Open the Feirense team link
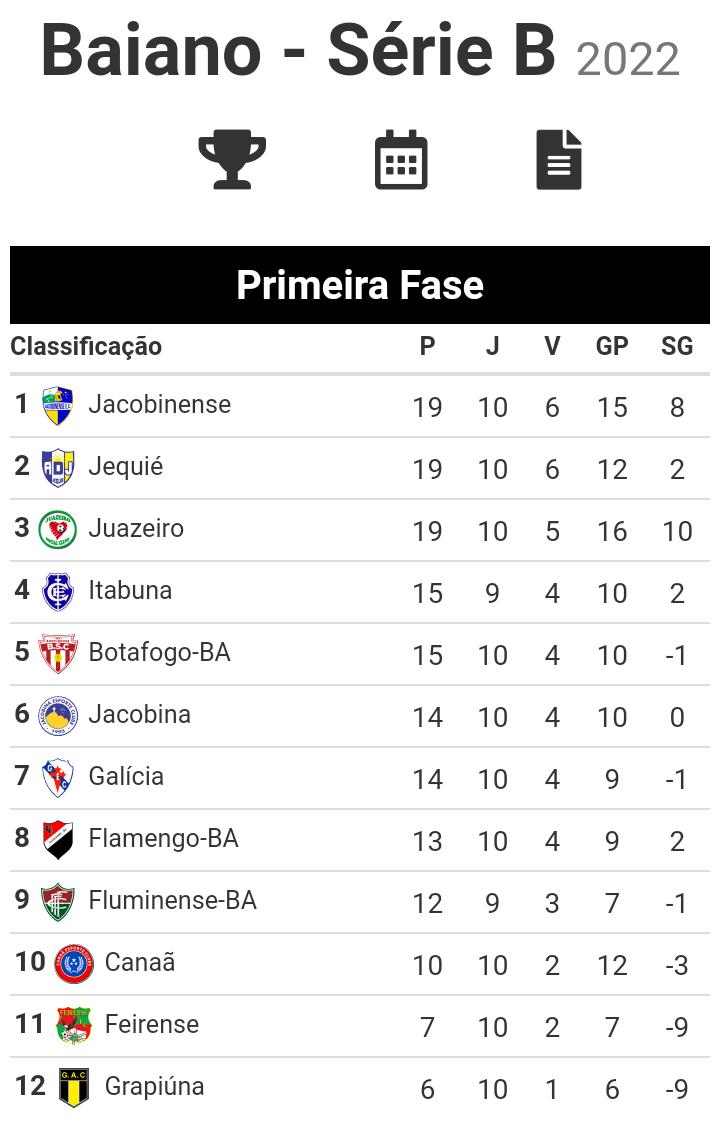The height and width of the screenshot is (1137, 720). [x=151, y=1025]
